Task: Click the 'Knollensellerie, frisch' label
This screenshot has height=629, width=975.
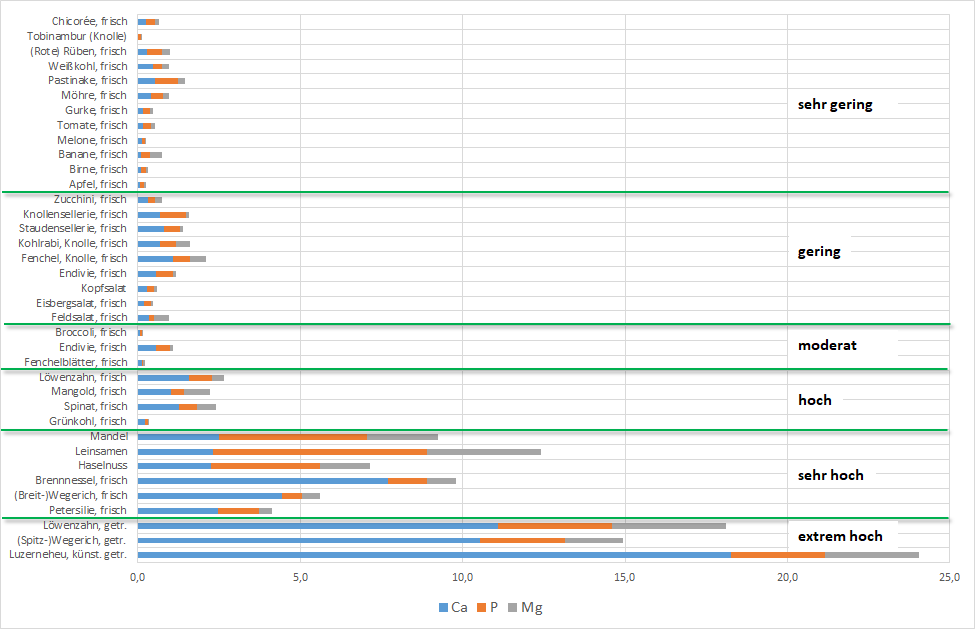Action: (75, 214)
